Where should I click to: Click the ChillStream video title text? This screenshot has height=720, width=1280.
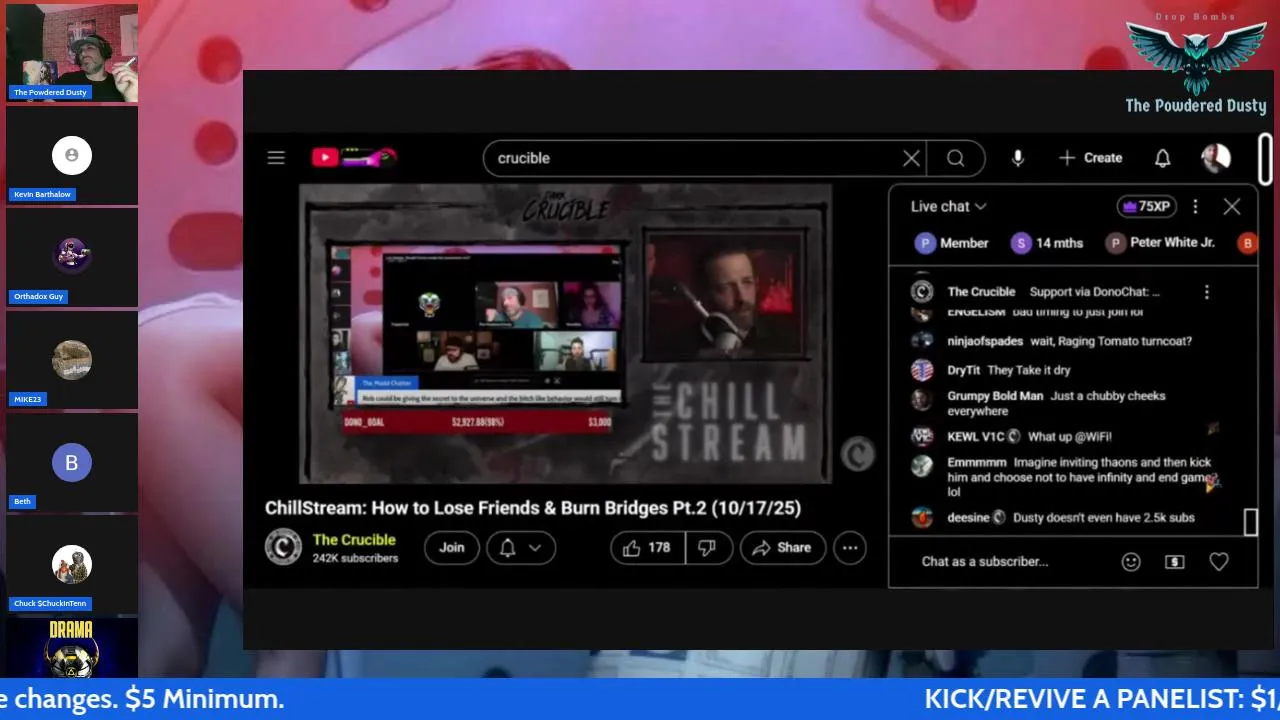pos(533,508)
